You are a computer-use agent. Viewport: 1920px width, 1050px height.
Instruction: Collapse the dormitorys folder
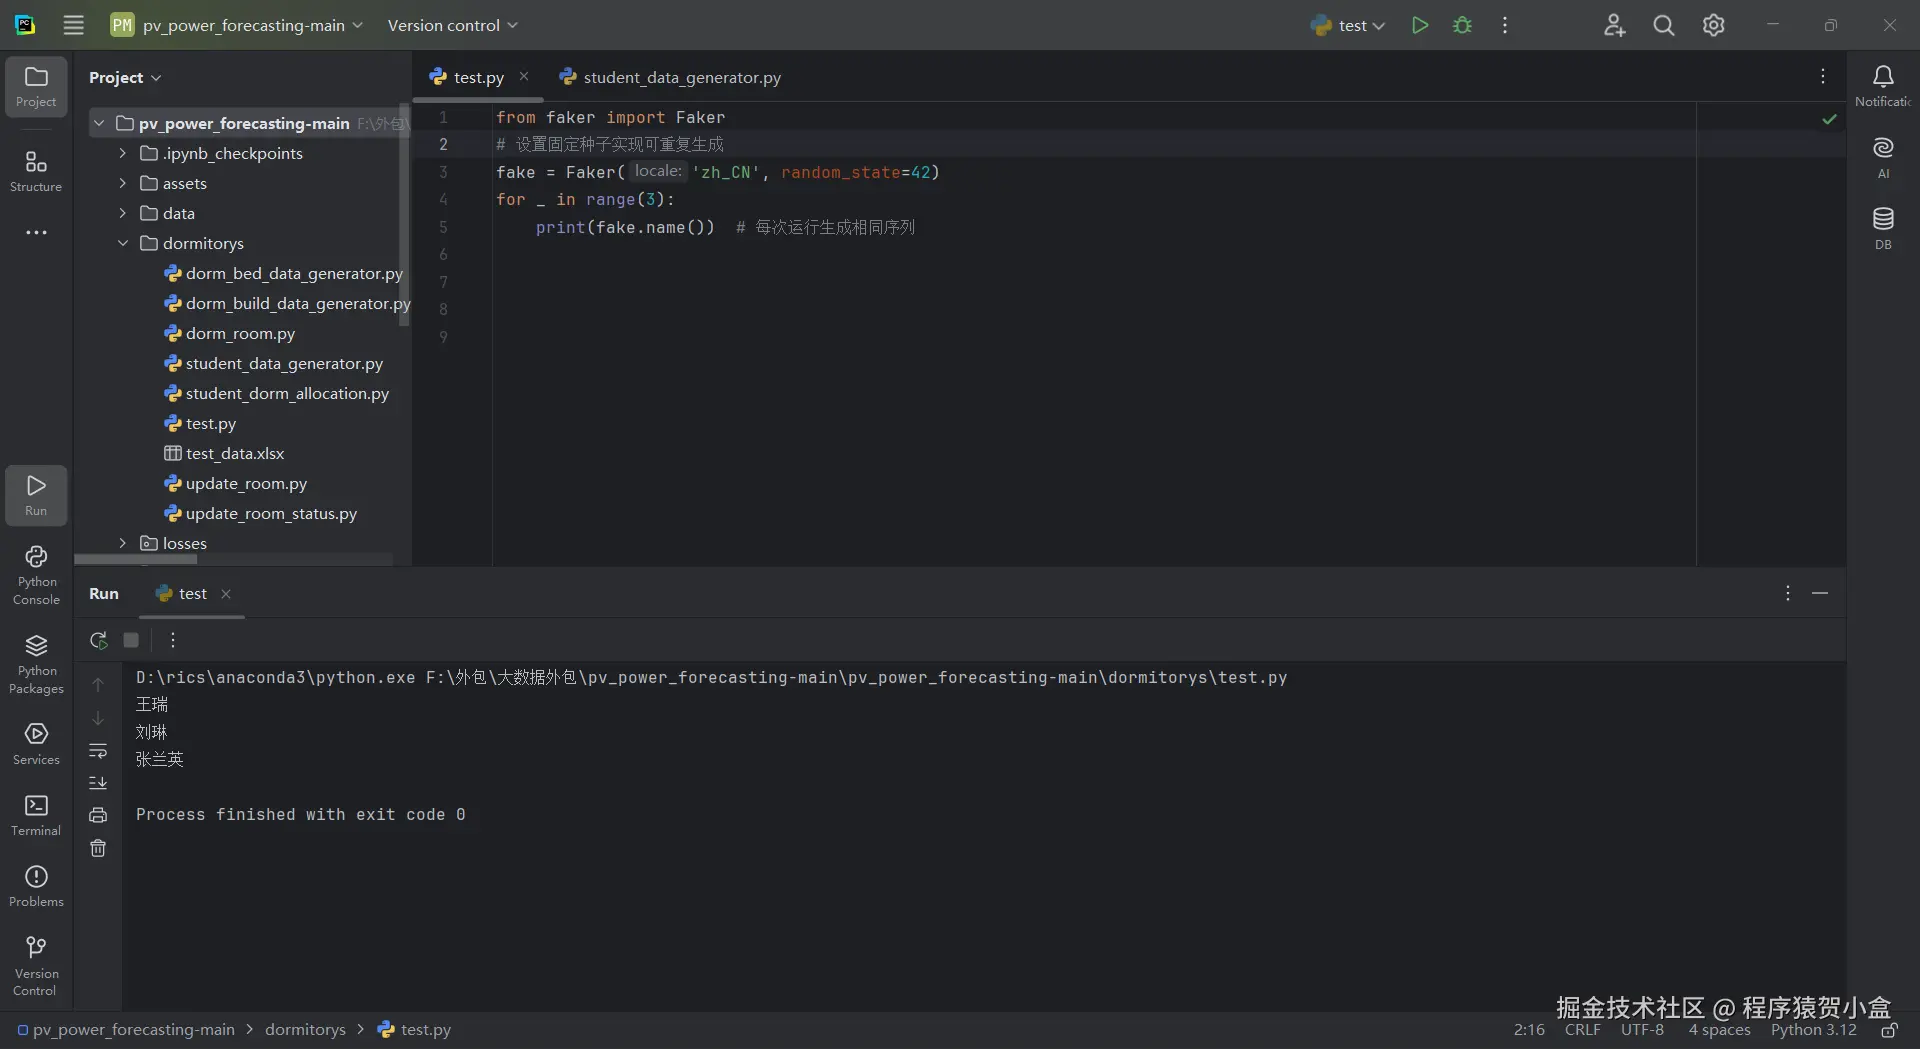pyautogui.click(x=123, y=243)
